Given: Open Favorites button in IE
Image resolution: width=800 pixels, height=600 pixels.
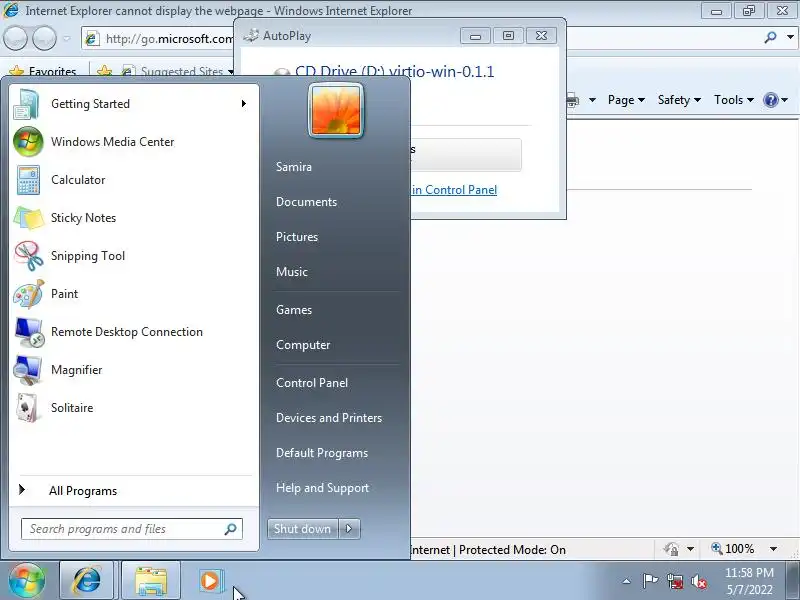Looking at the screenshot, I should point(43,71).
